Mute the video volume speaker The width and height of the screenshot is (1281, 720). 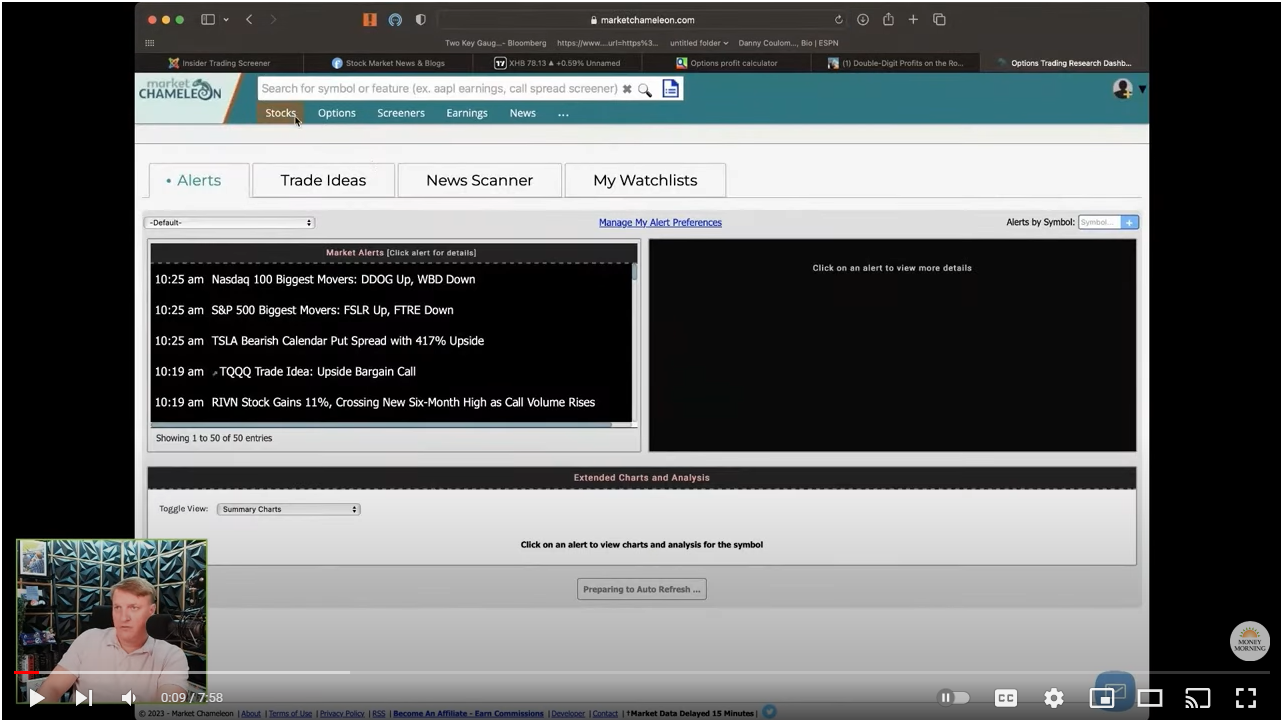tap(129, 698)
